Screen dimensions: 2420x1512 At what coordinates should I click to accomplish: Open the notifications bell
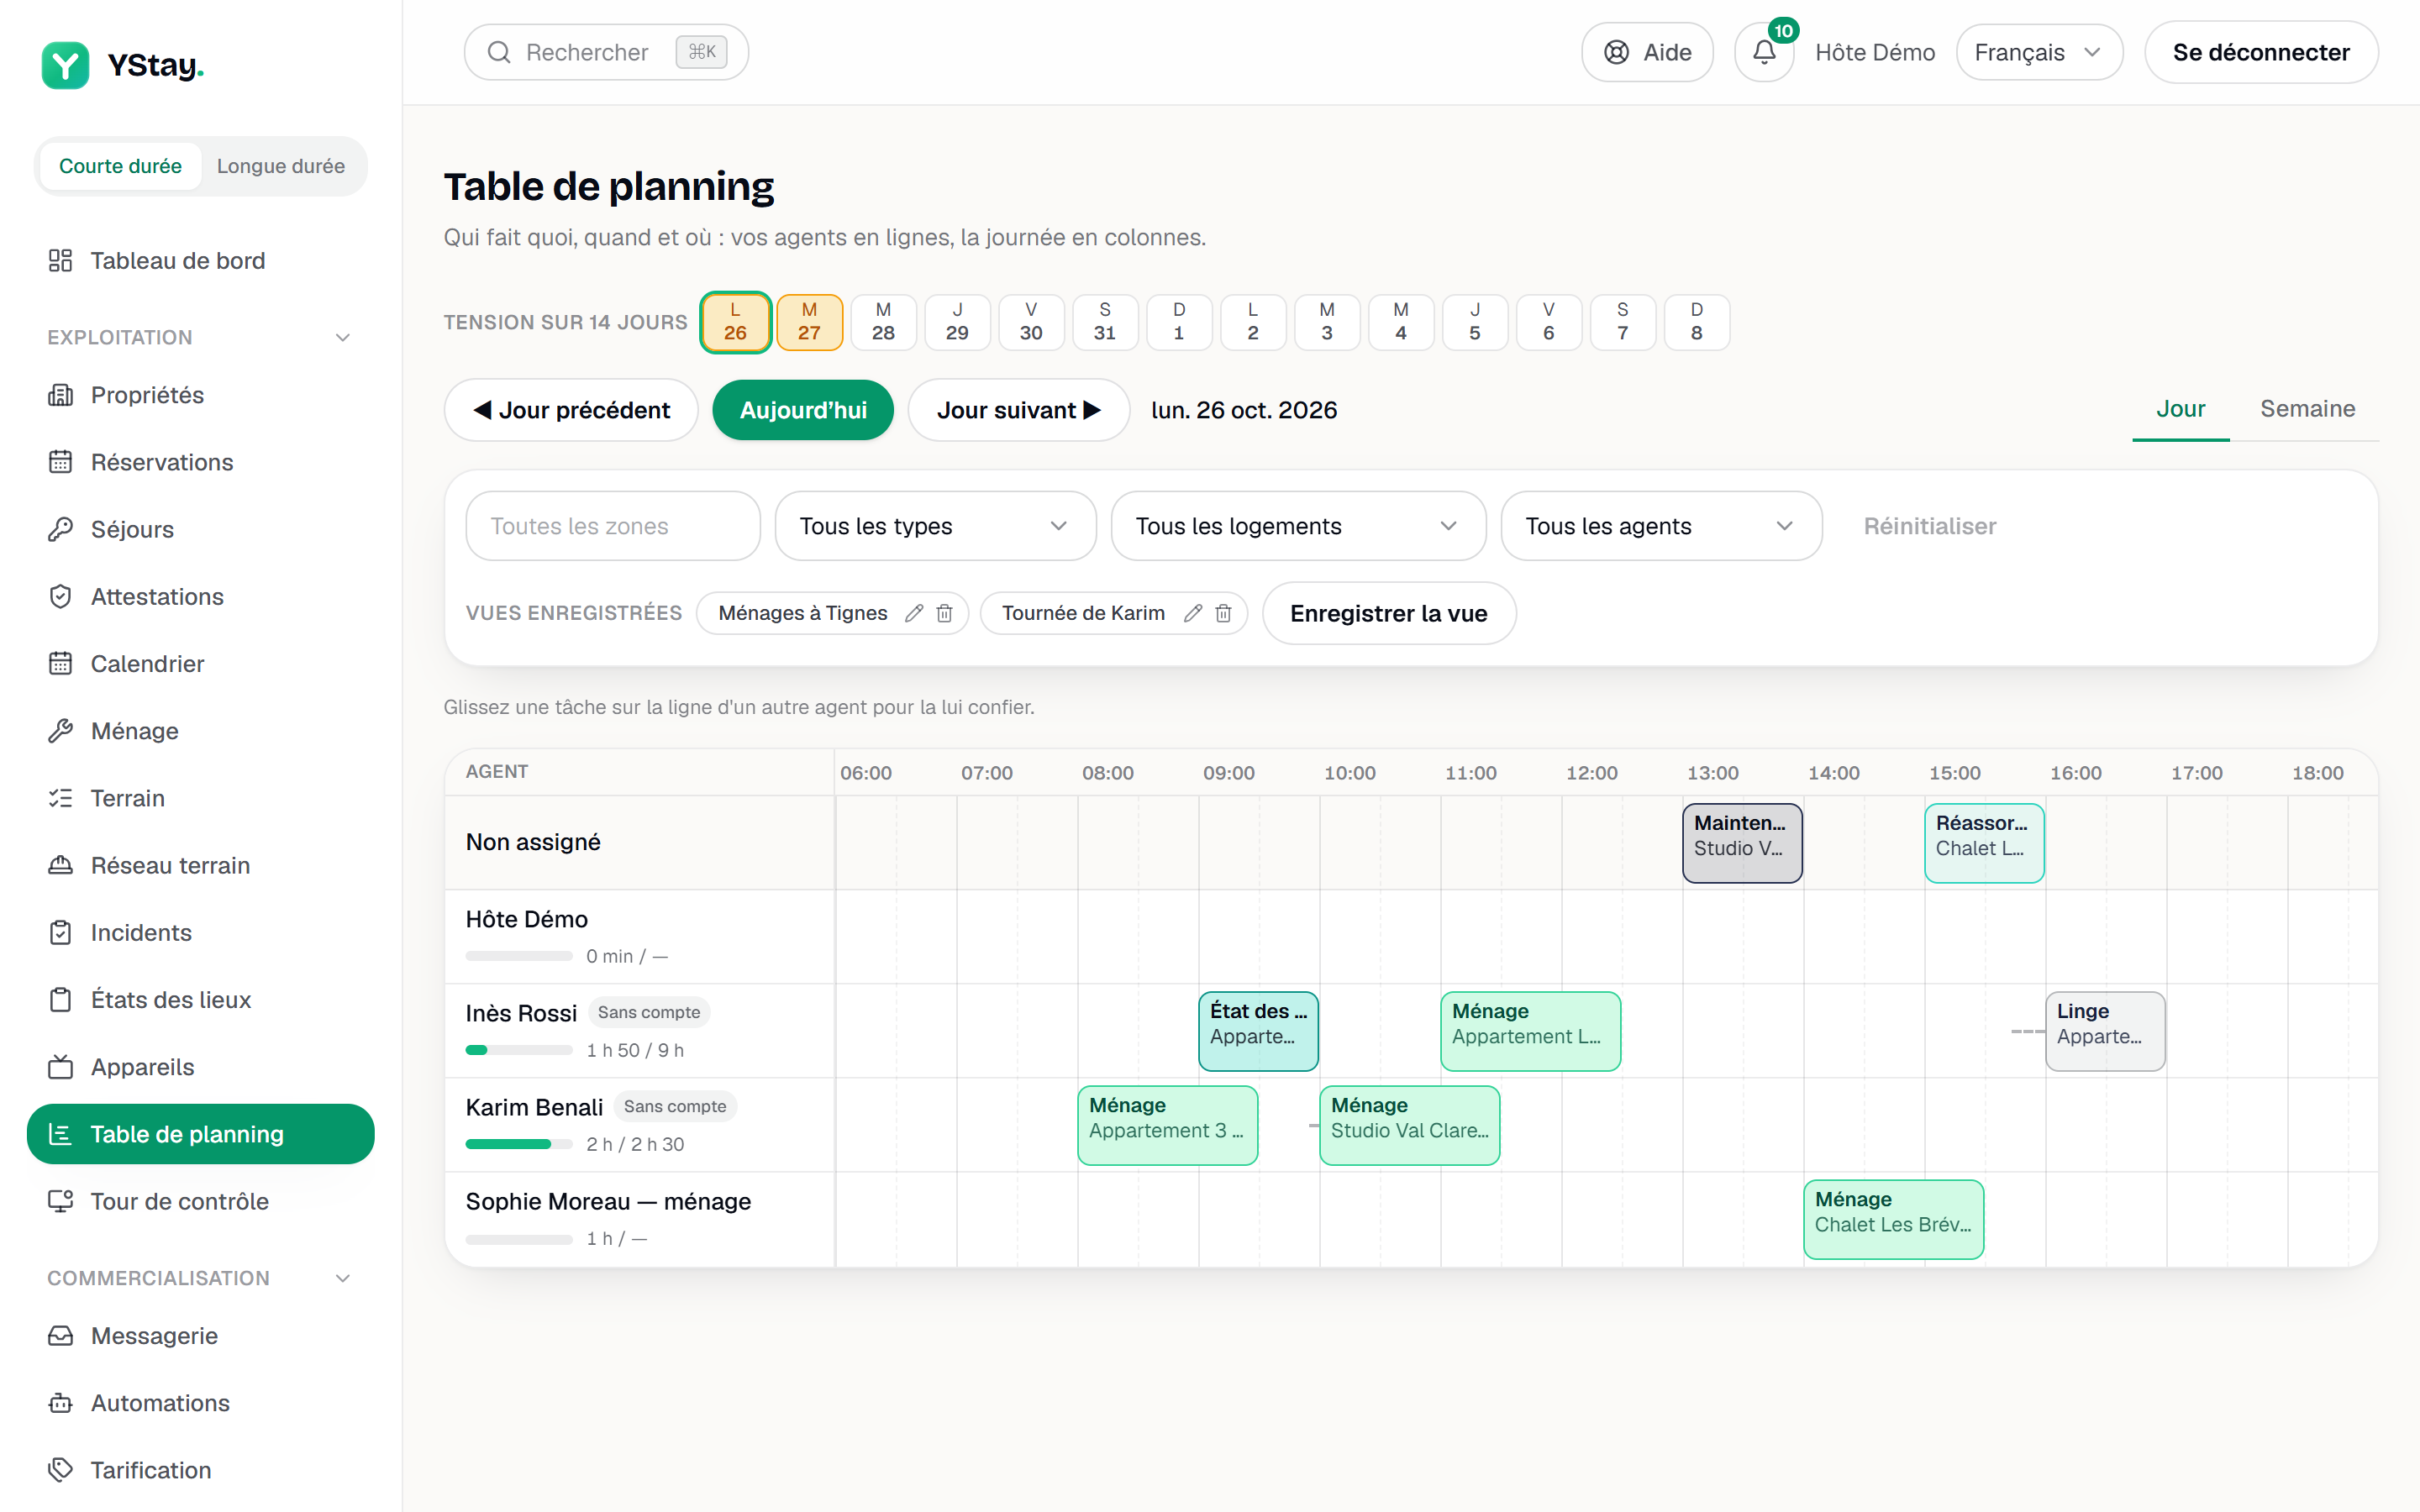pos(1764,52)
